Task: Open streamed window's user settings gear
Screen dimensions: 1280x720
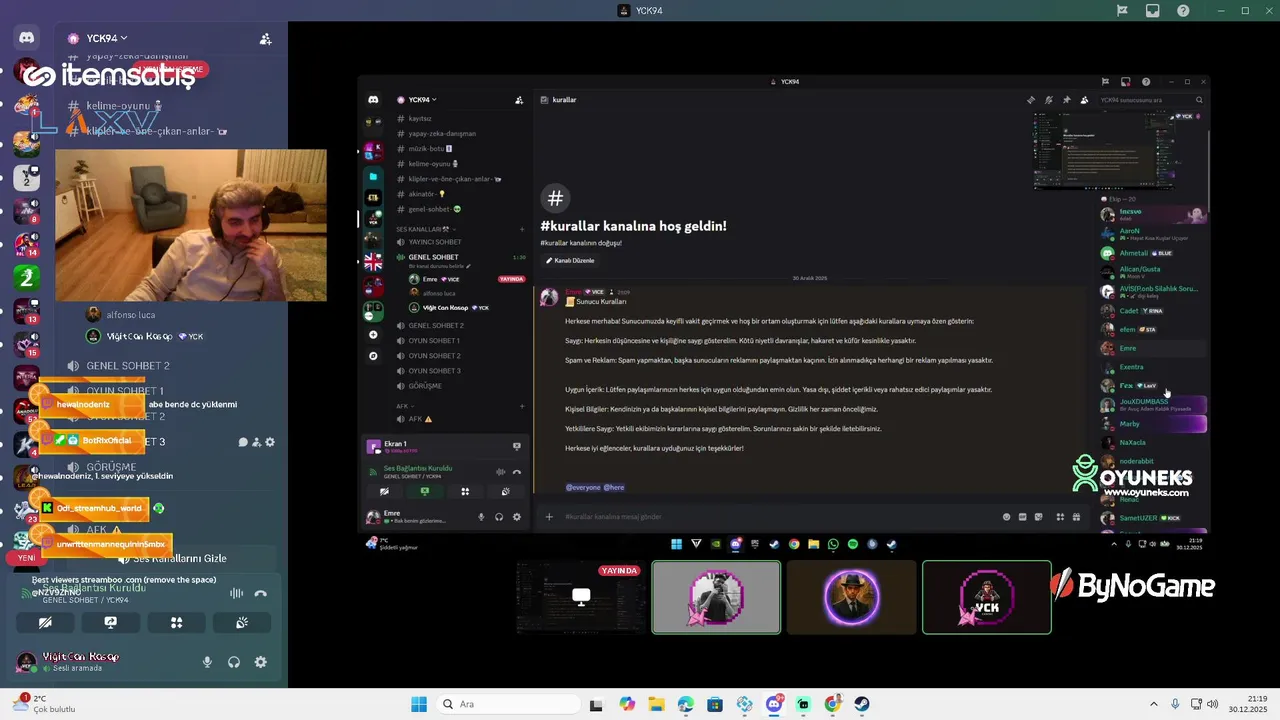Action: click(x=517, y=517)
